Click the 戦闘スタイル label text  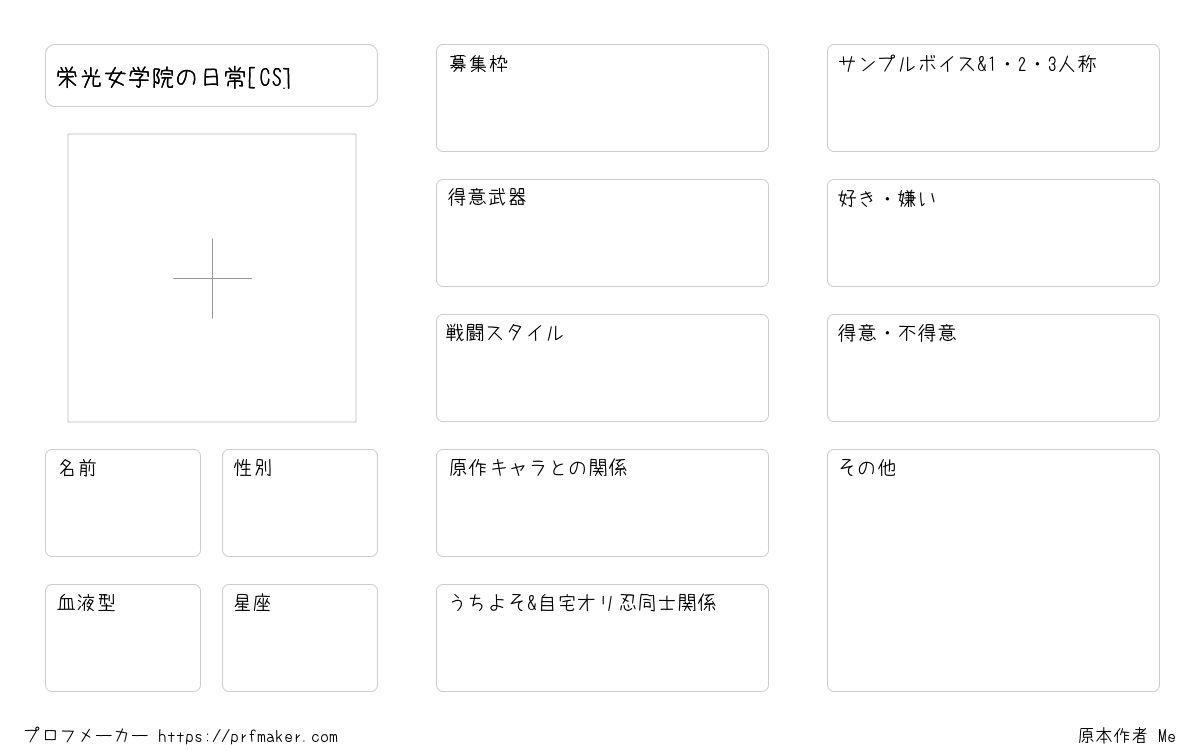(x=505, y=333)
